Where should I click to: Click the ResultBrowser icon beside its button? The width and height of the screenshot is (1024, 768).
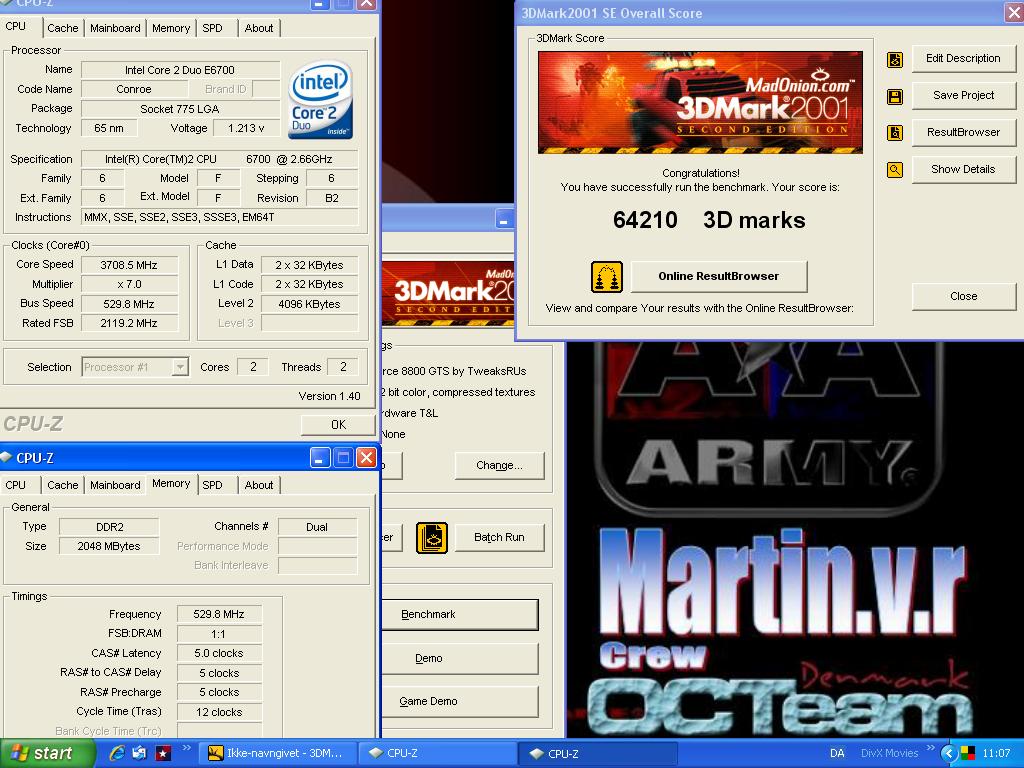click(895, 133)
